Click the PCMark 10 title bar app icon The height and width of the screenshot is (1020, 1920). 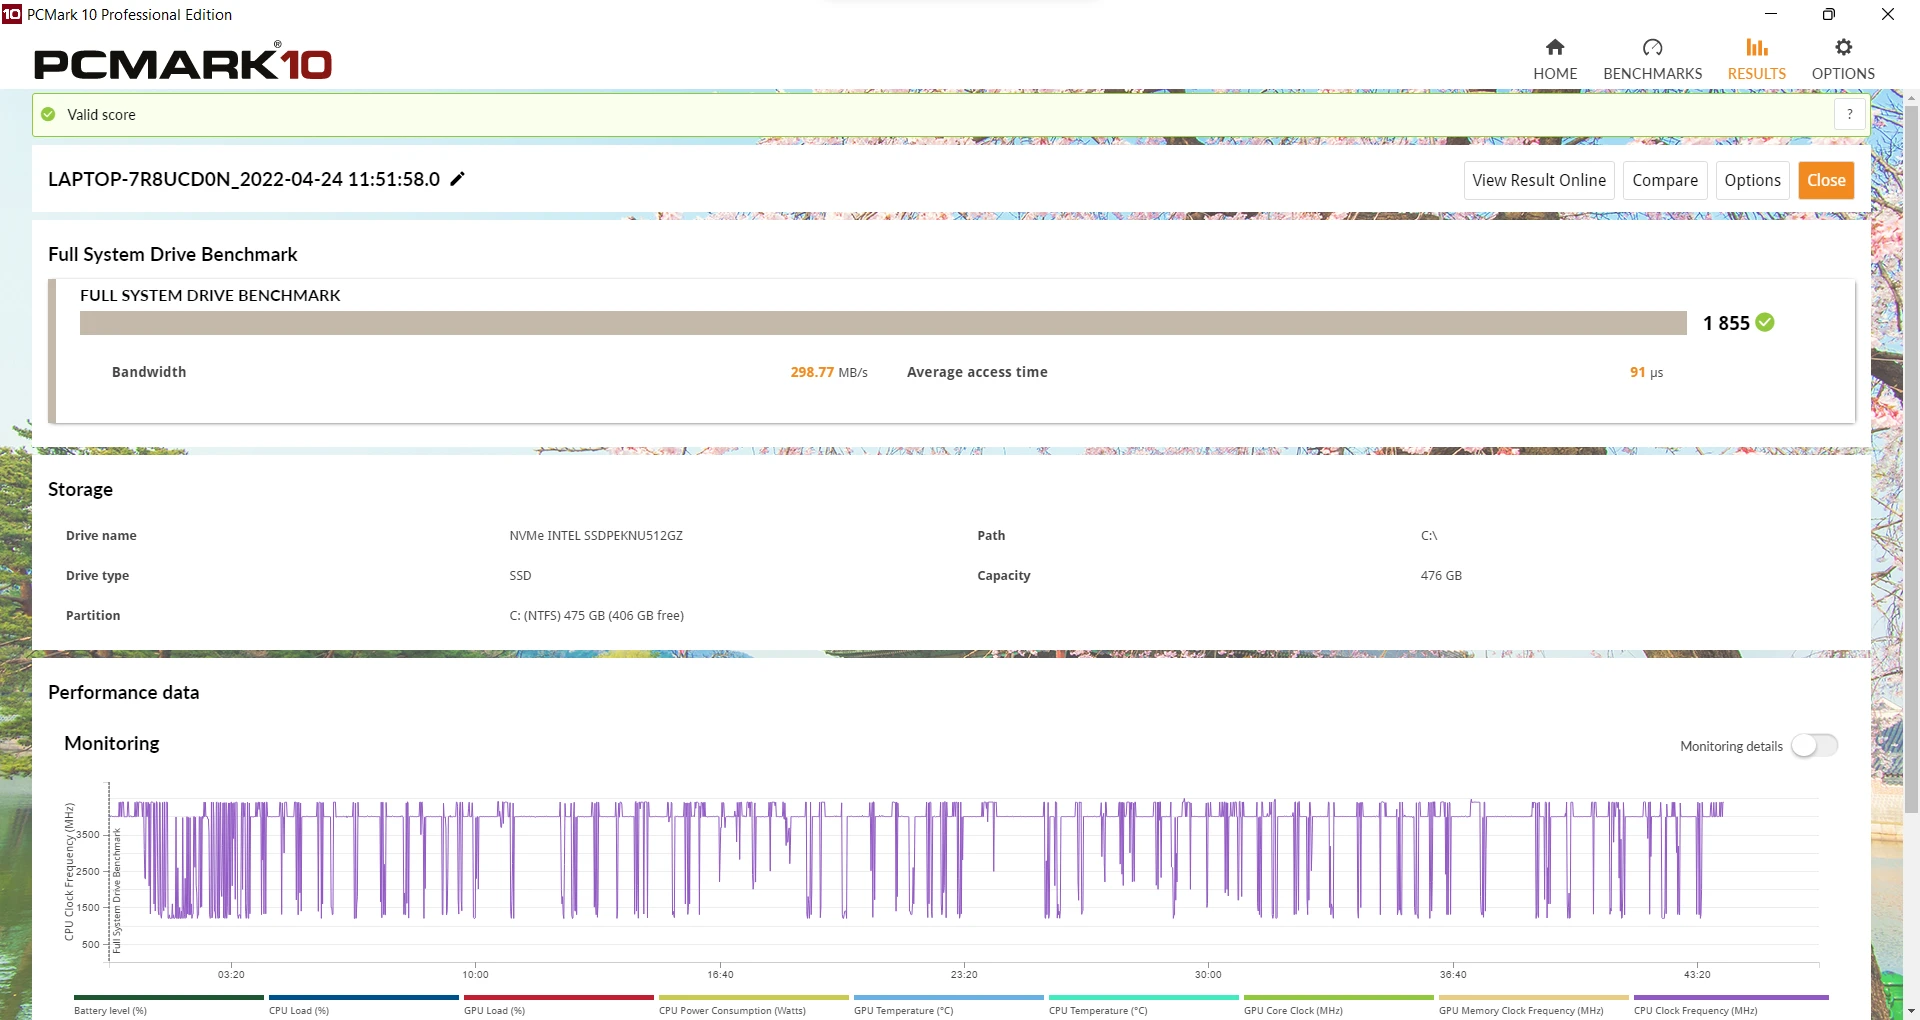click(11, 14)
